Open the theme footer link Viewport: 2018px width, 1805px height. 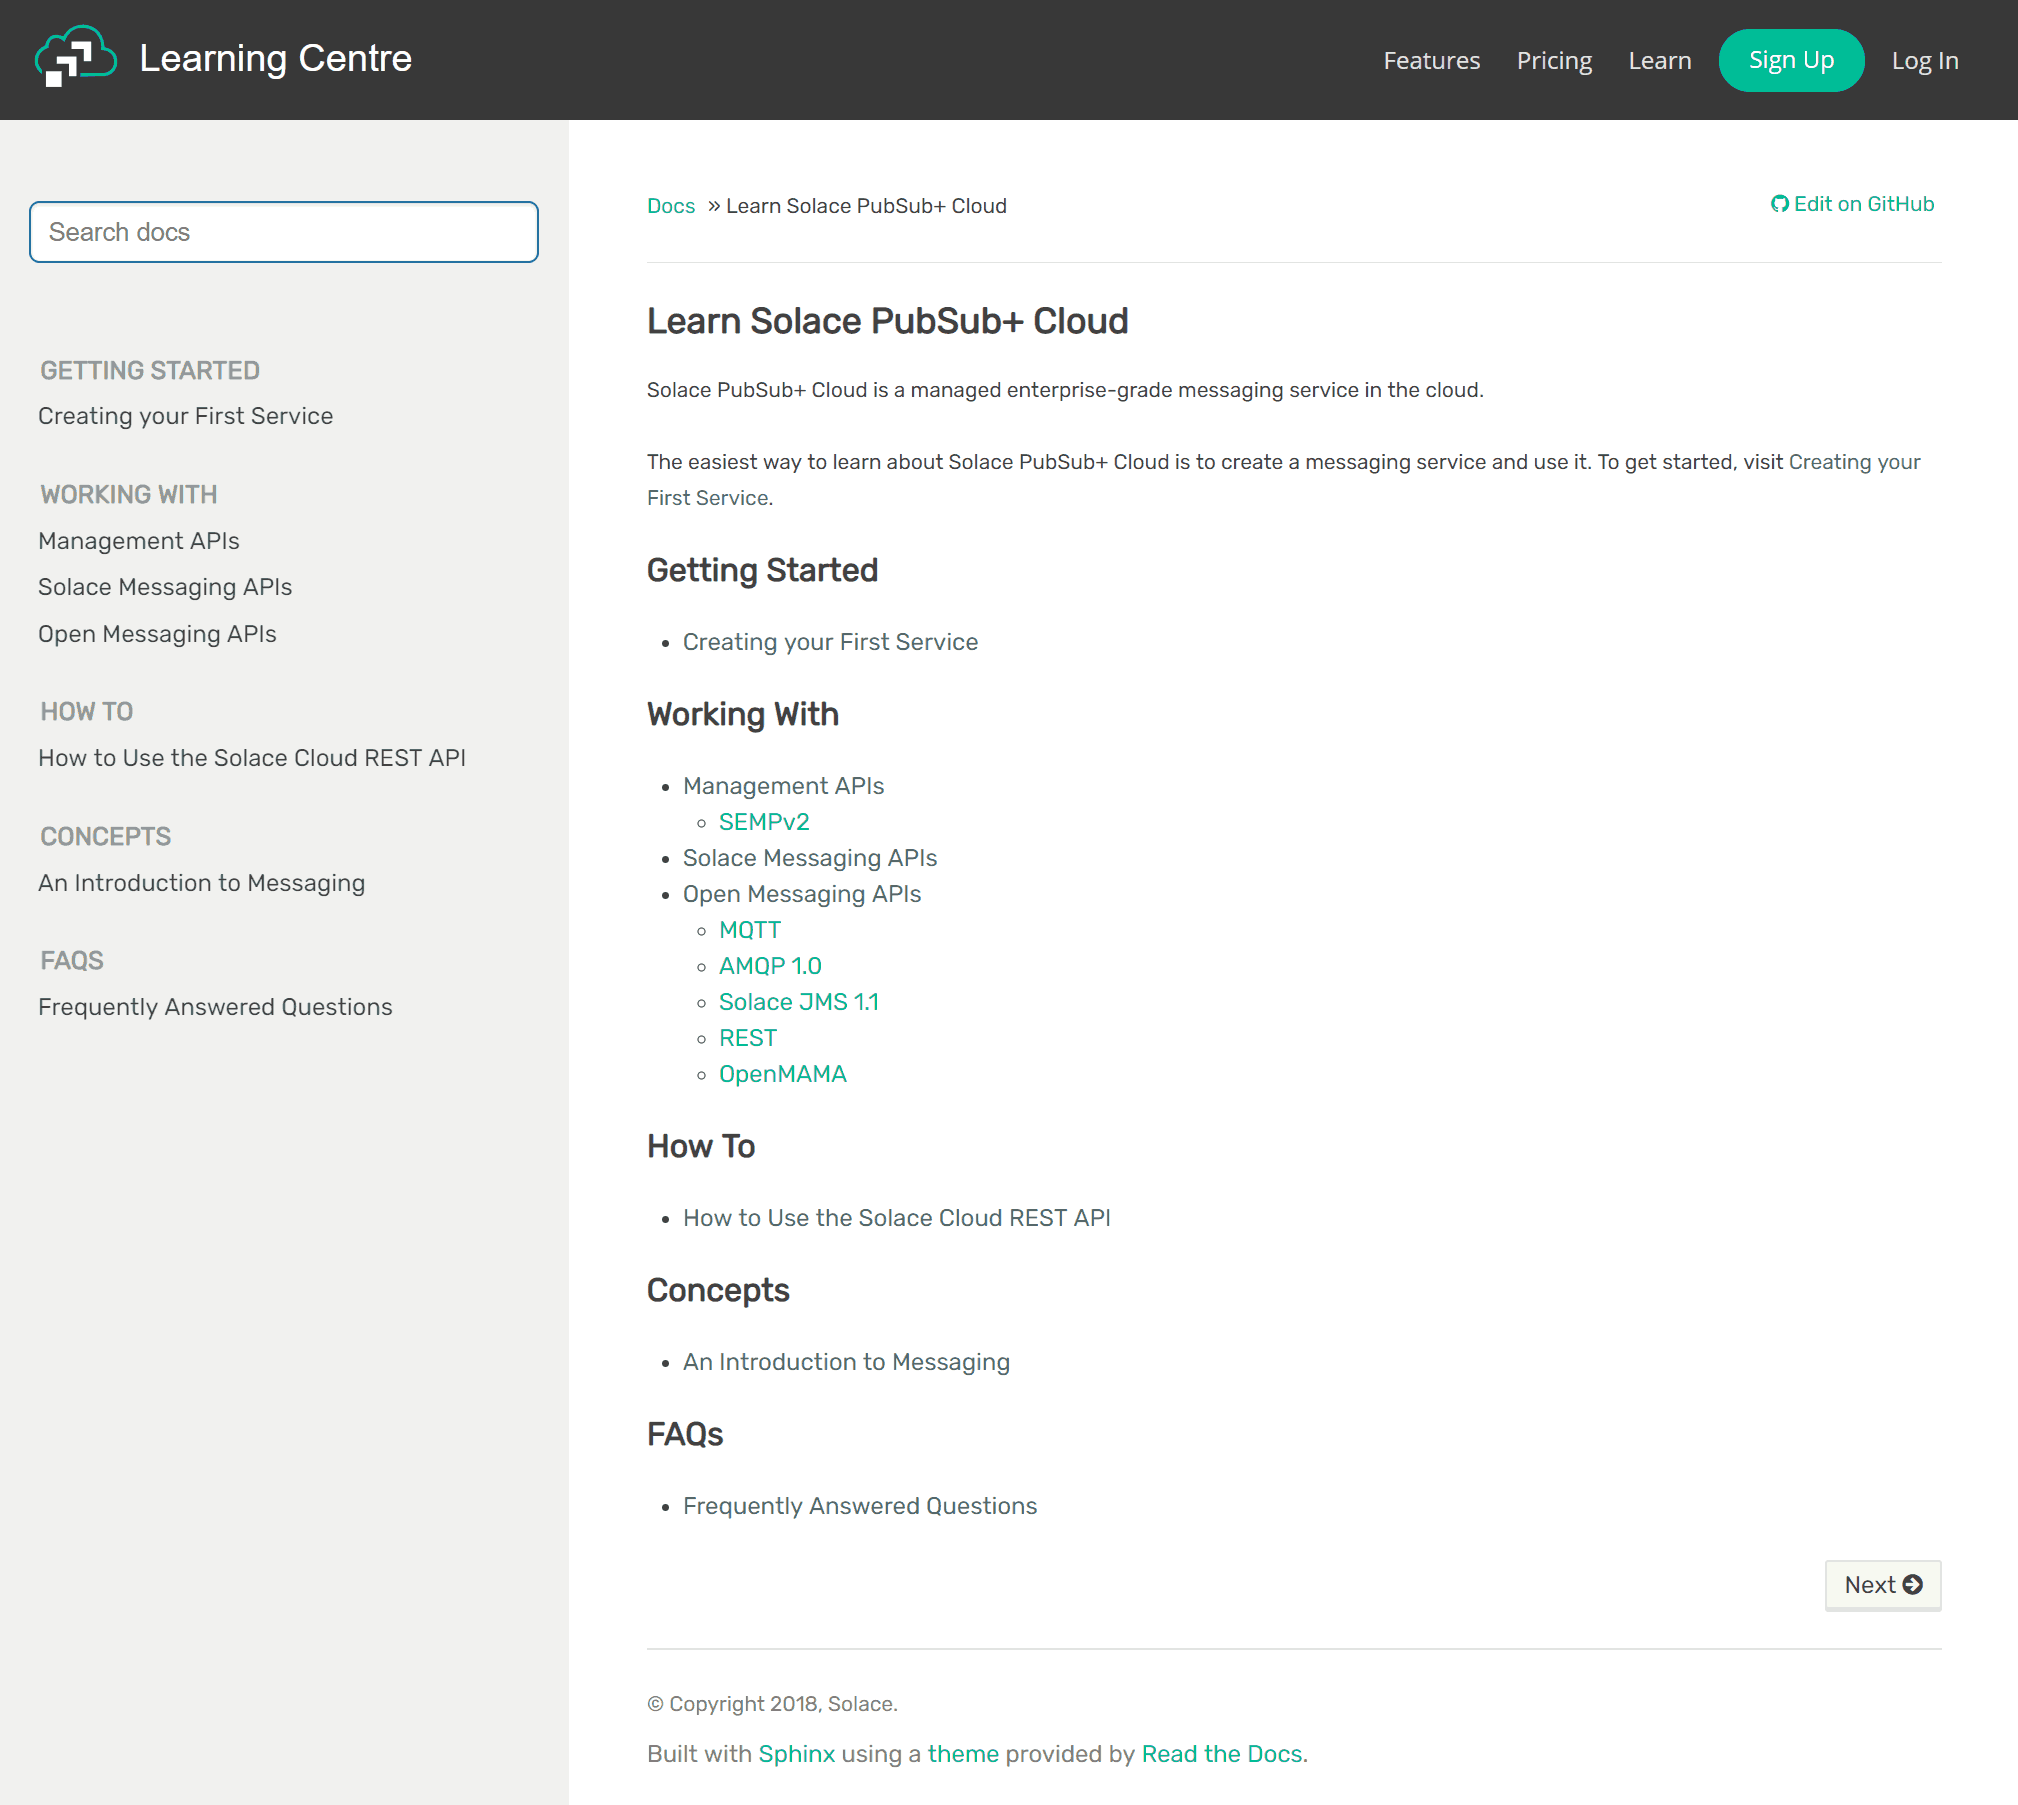(962, 1754)
